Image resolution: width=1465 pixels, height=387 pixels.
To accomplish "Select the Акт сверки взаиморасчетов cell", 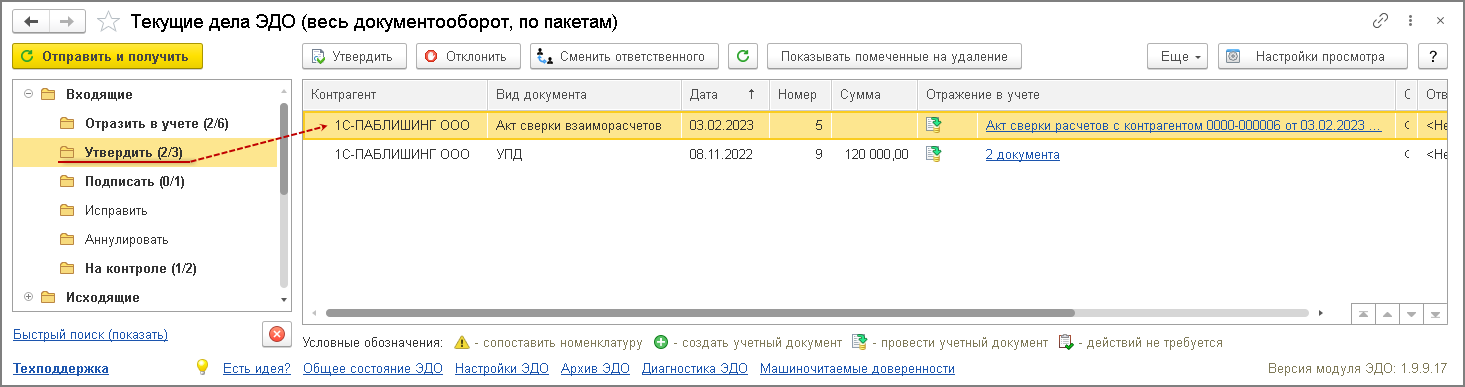I will pyautogui.click(x=584, y=125).
